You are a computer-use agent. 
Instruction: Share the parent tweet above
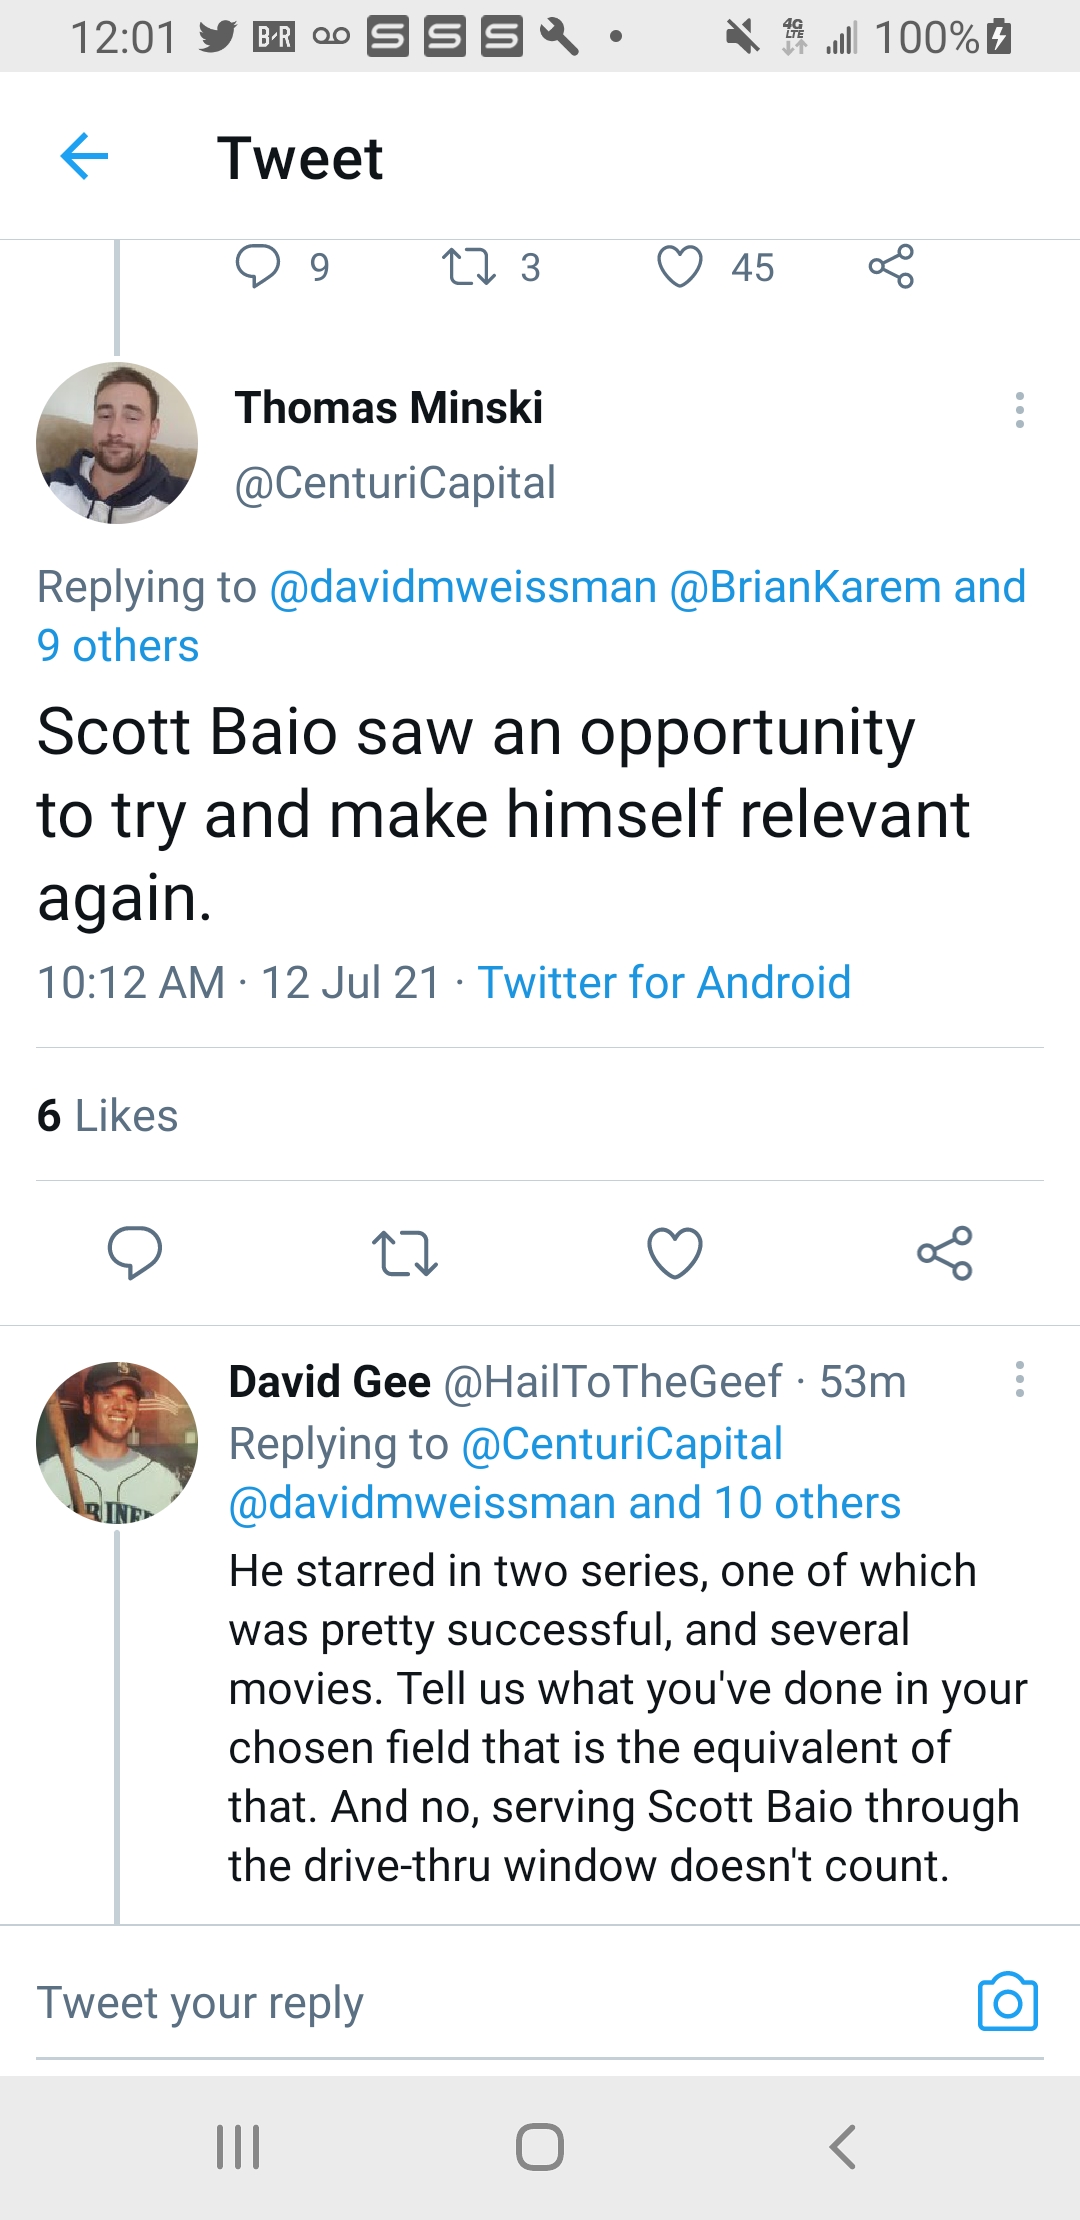(891, 267)
